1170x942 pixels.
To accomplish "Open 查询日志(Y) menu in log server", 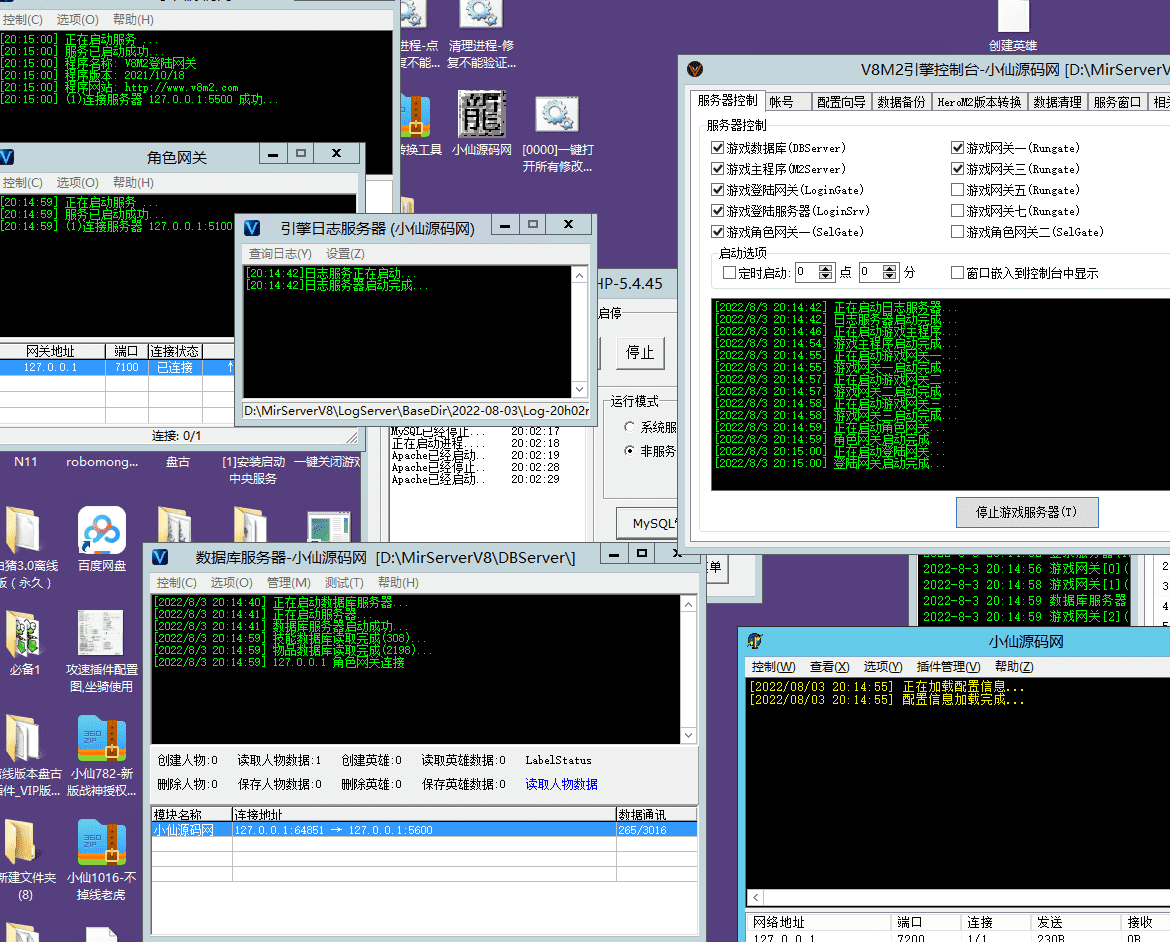I will 280,254.
